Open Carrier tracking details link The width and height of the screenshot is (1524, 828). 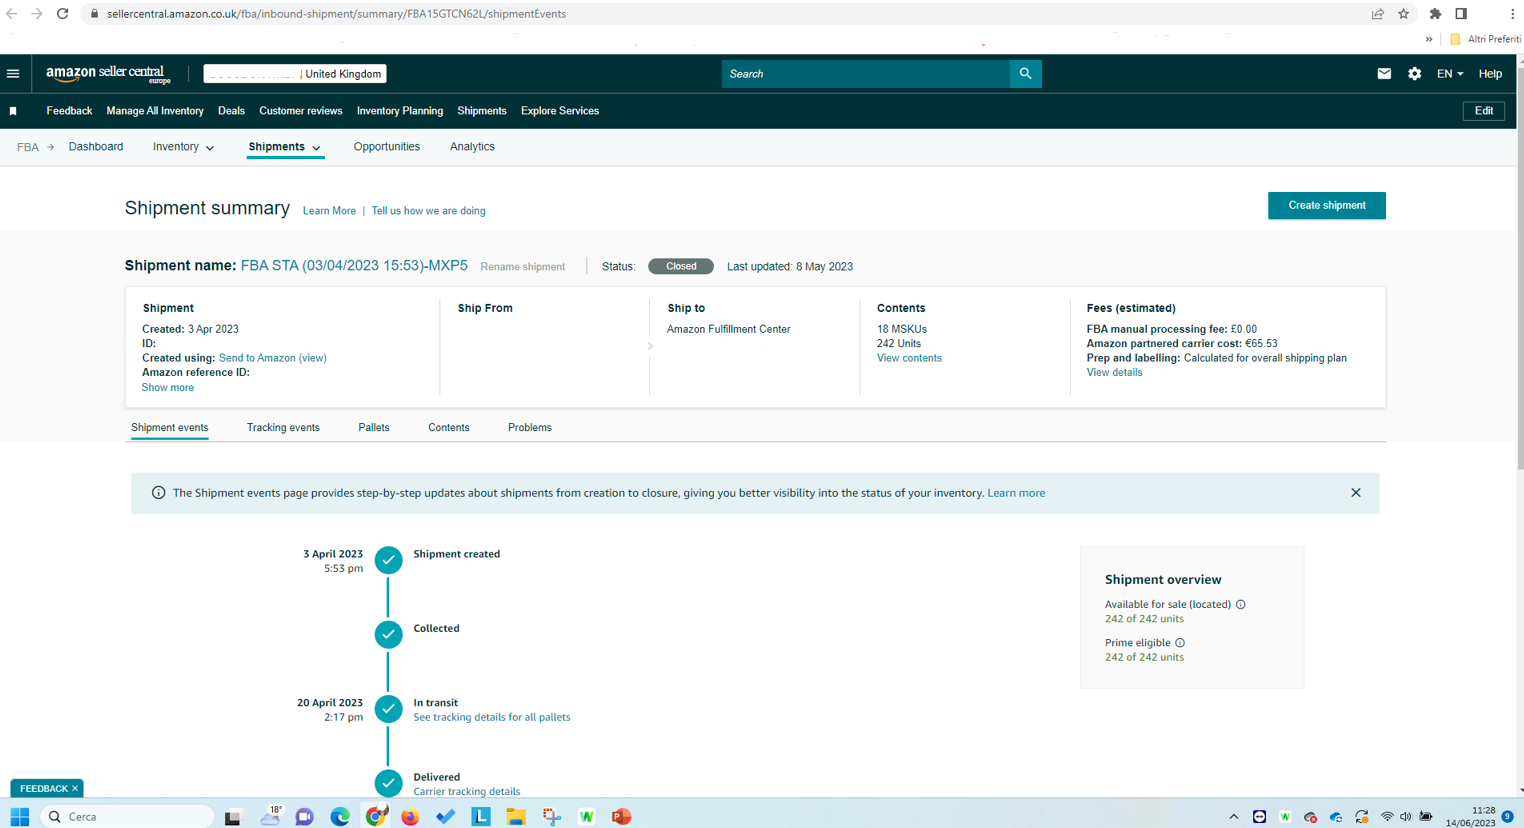click(467, 792)
